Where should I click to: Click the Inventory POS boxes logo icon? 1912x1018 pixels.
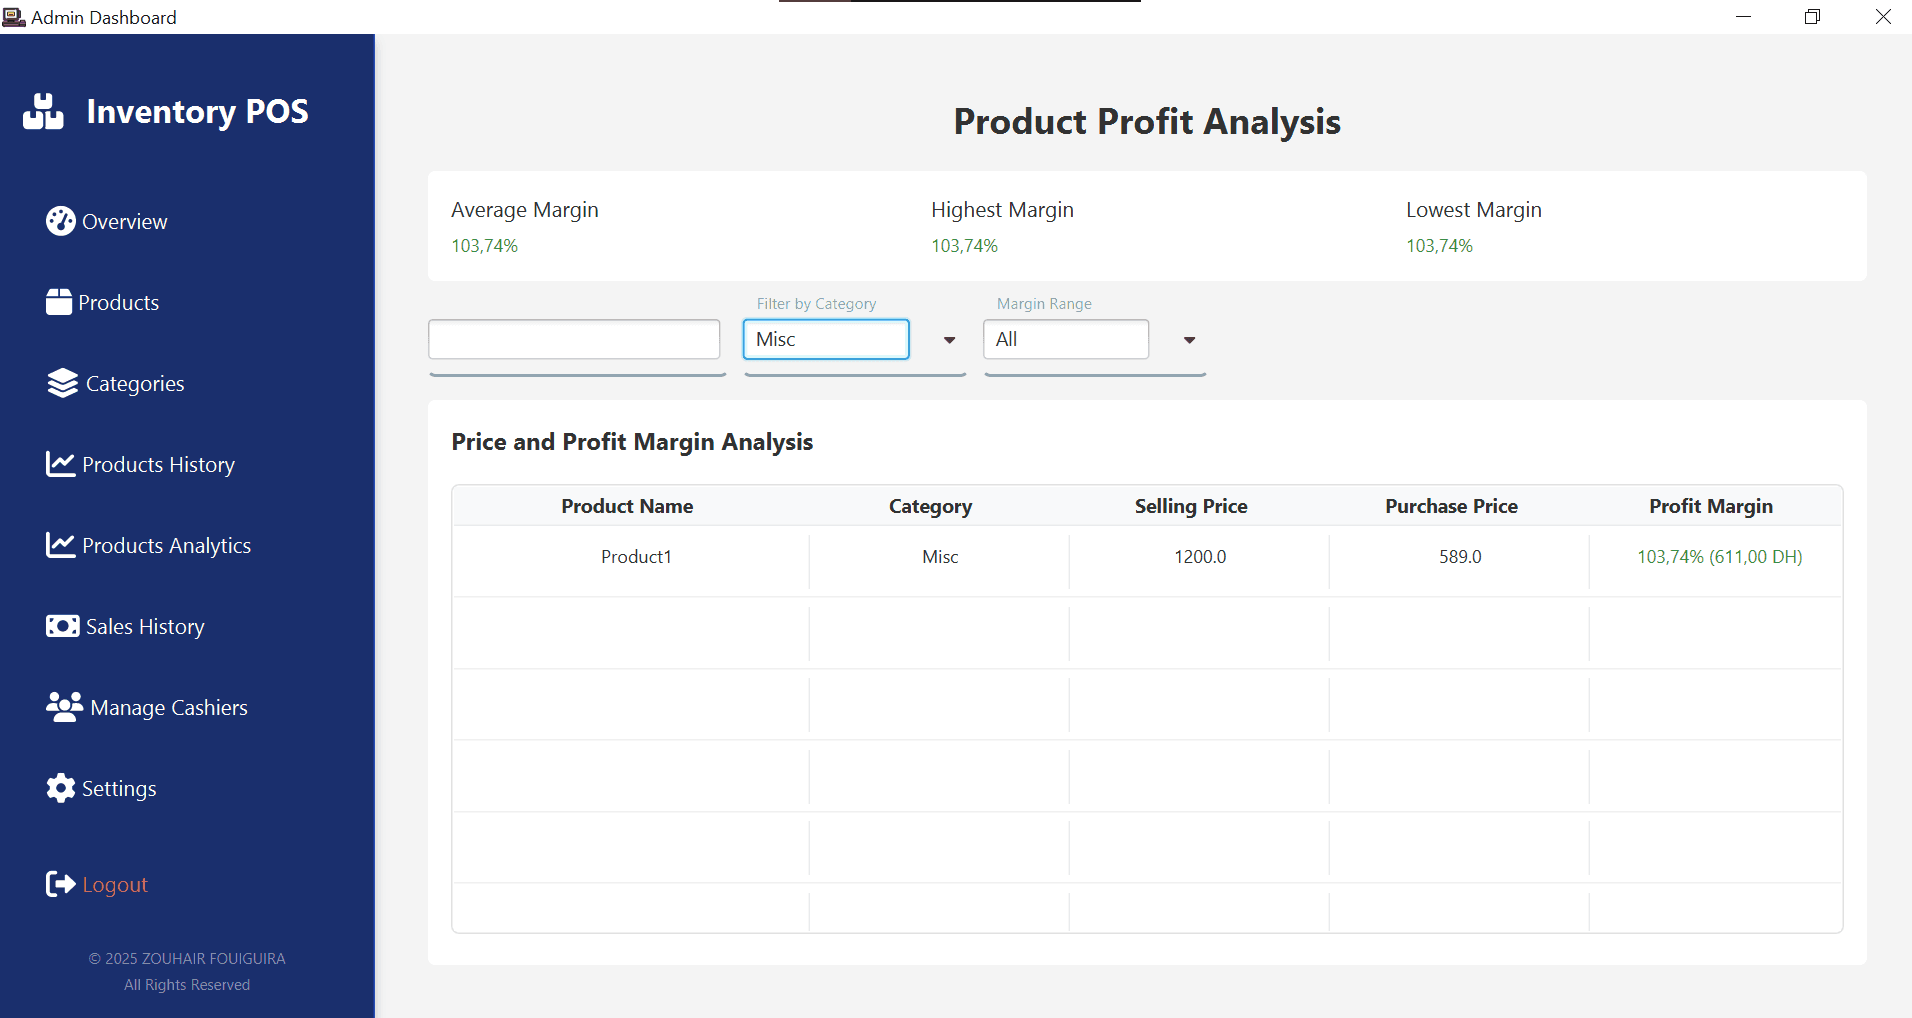click(x=43, y=112)
